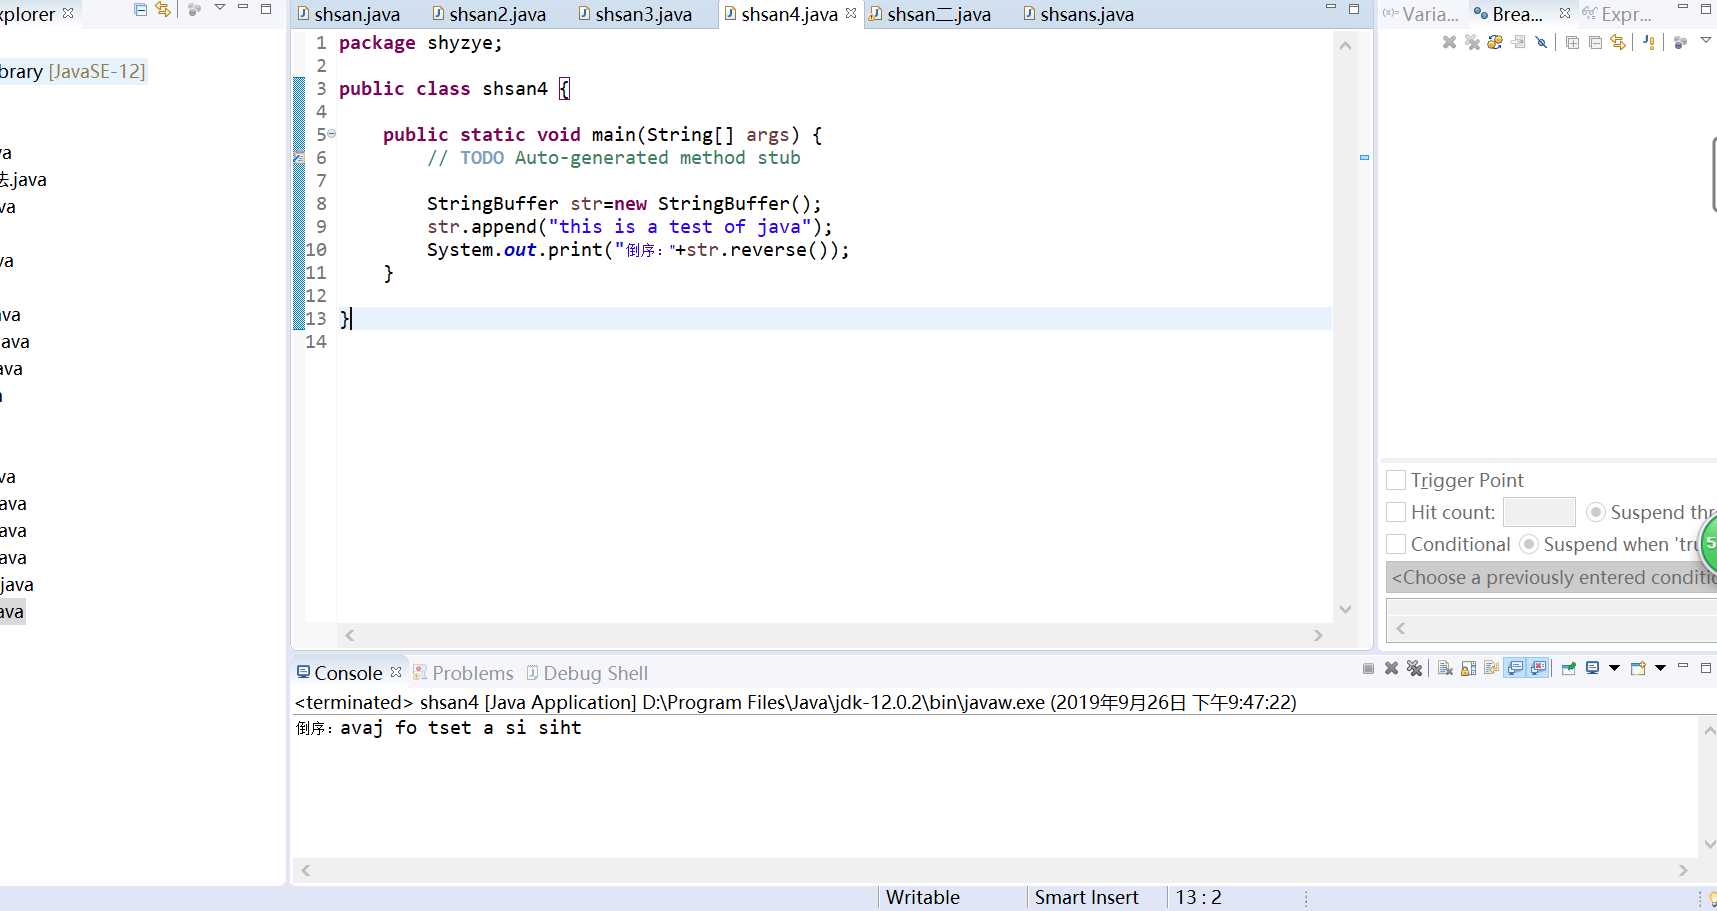1717x911 pixels.
Task: Click Open Console icon
Action: [1638, 668]
